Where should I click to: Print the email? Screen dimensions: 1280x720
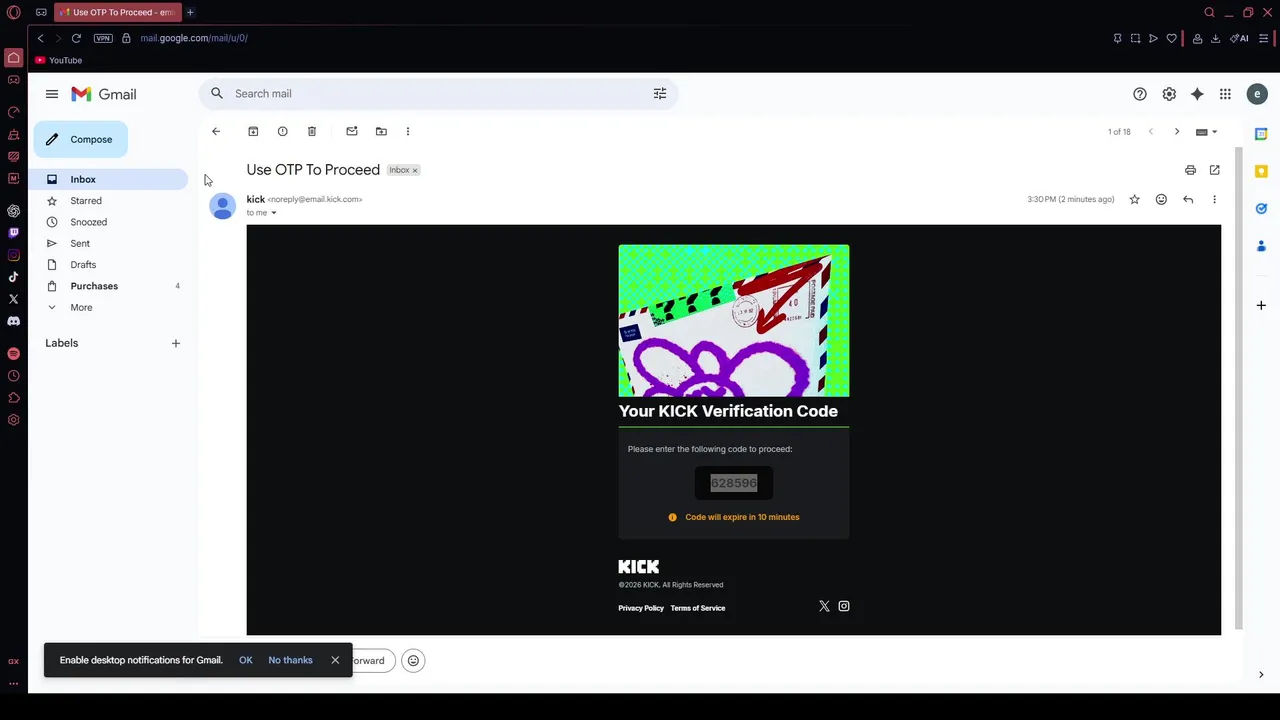click(1190, 170)
